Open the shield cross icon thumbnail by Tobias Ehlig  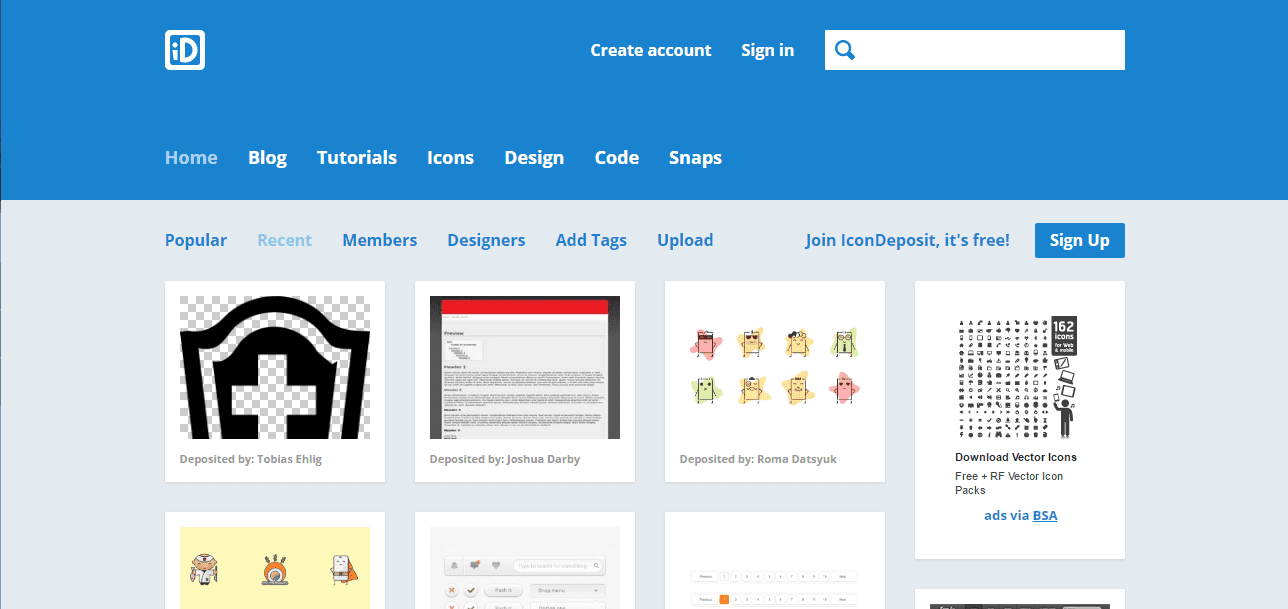coord(275,367)
